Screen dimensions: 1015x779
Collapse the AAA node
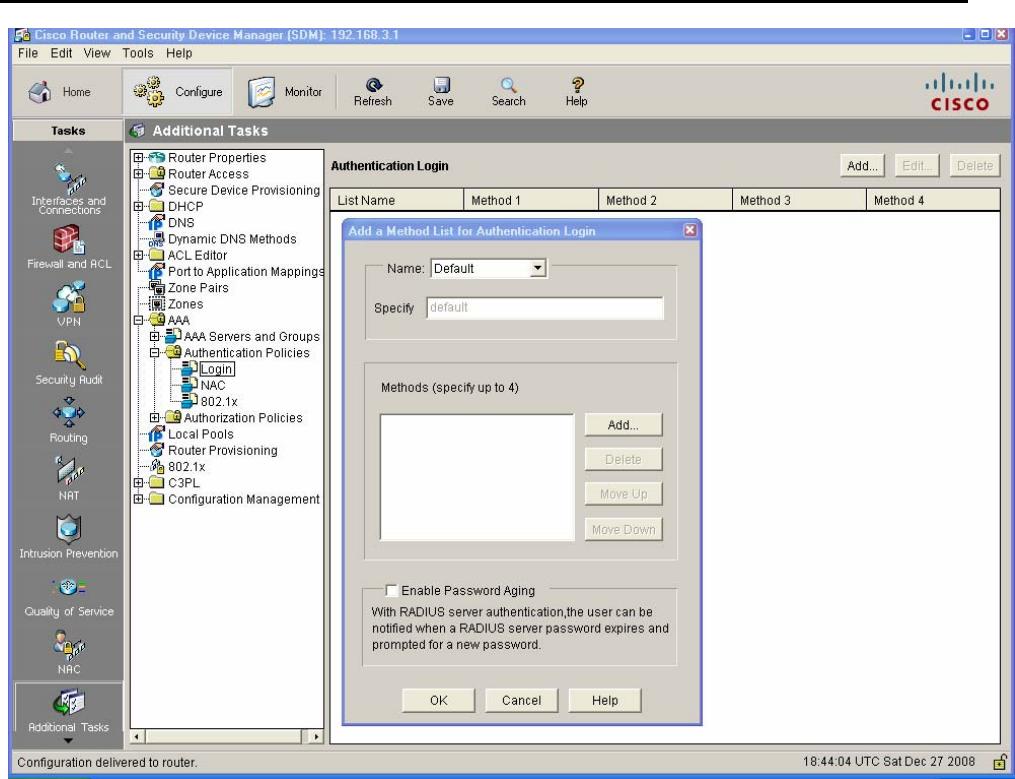coord(138,320)
